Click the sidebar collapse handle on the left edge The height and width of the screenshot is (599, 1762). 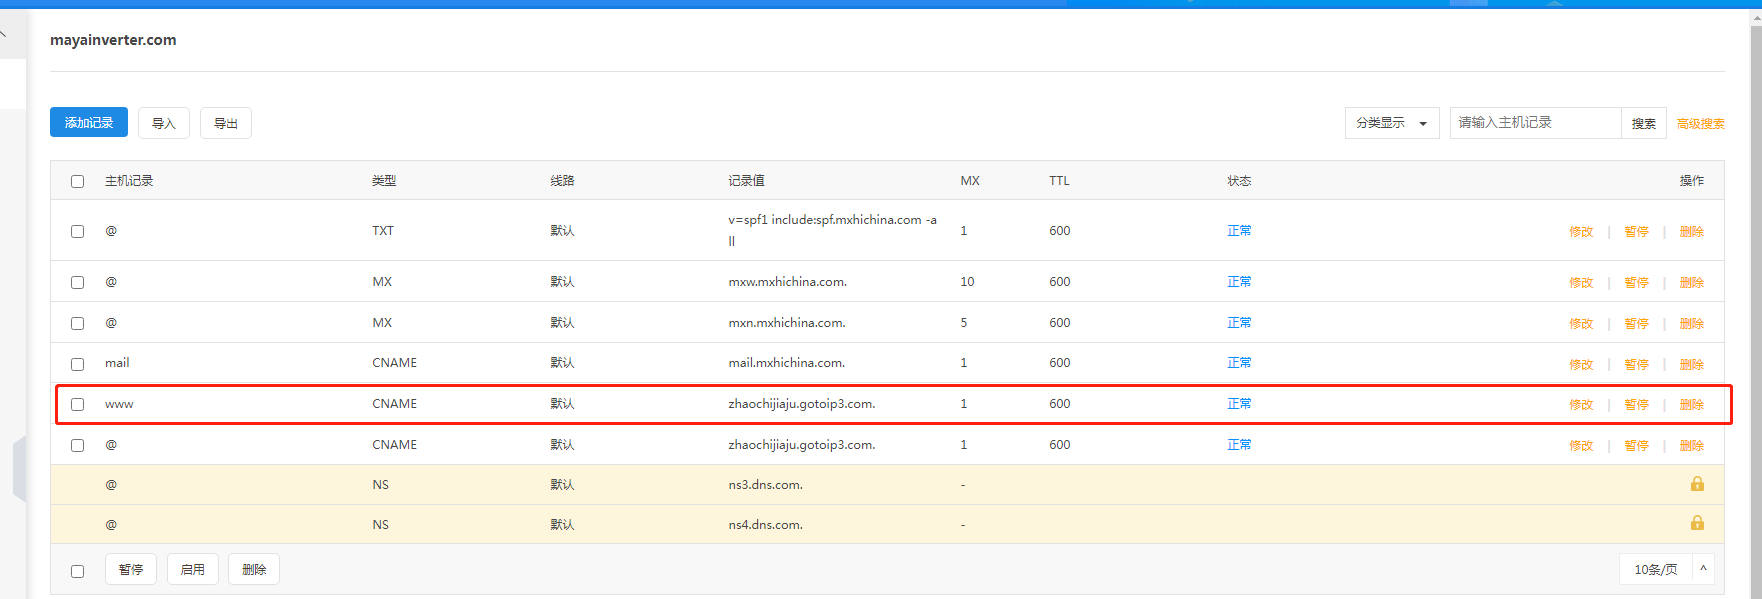point(18,468)
